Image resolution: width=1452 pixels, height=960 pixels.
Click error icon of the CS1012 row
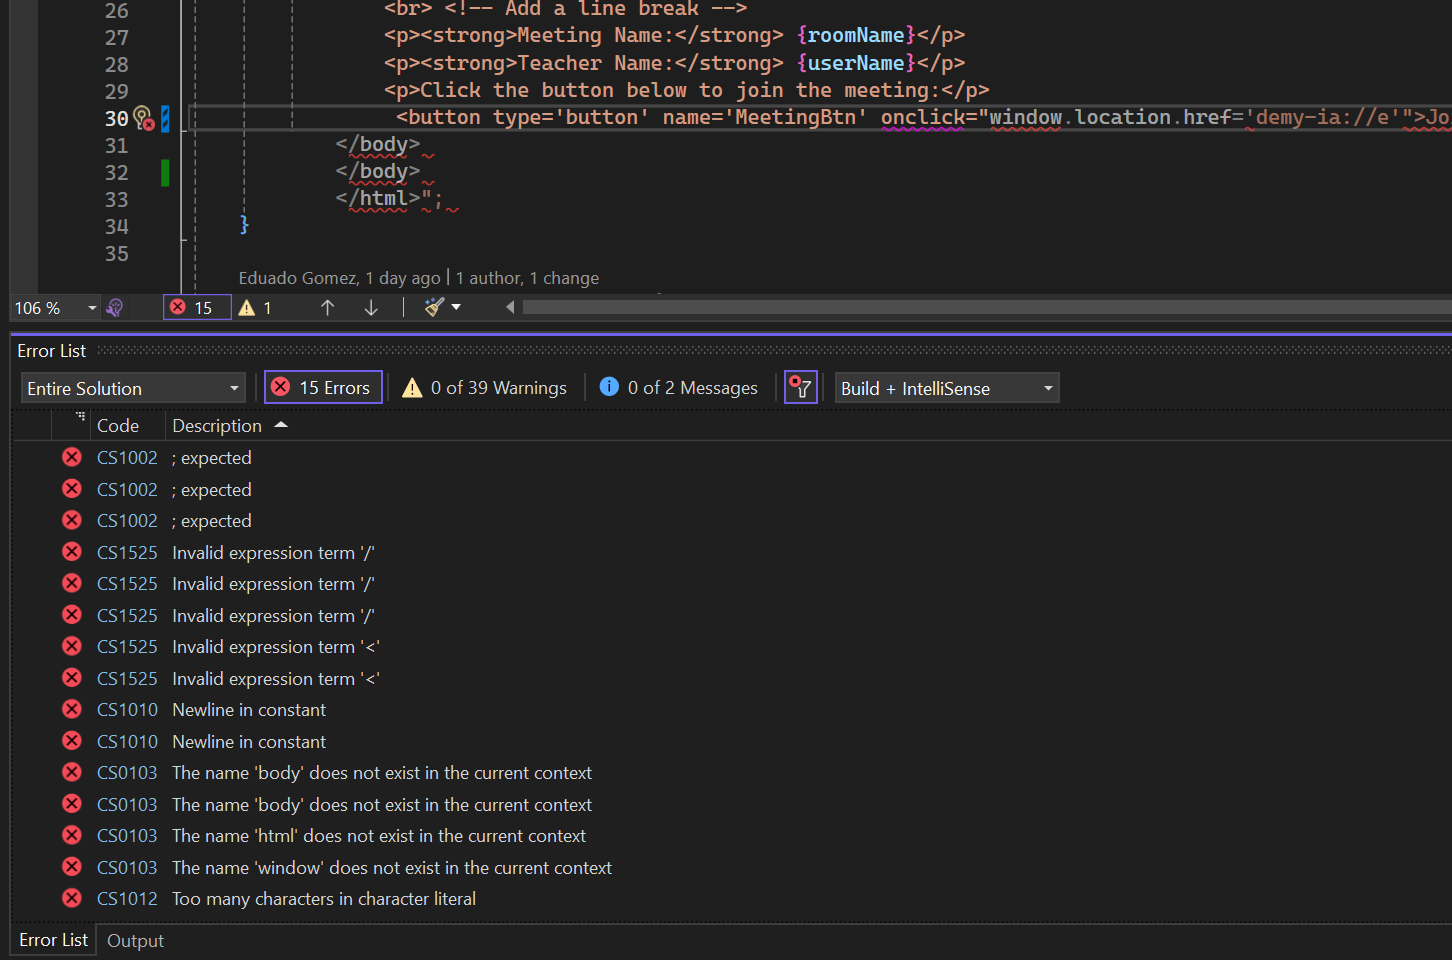coord(72,898)
